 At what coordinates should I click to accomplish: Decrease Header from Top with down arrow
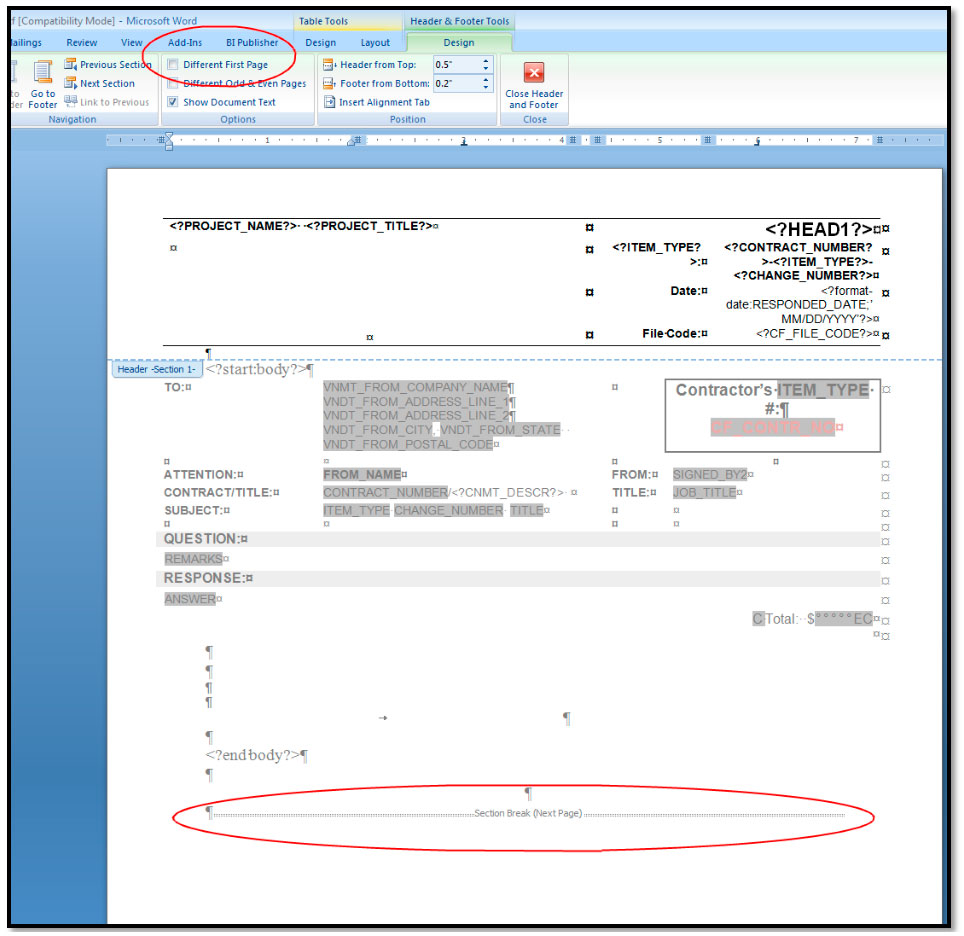click(486, 68)
